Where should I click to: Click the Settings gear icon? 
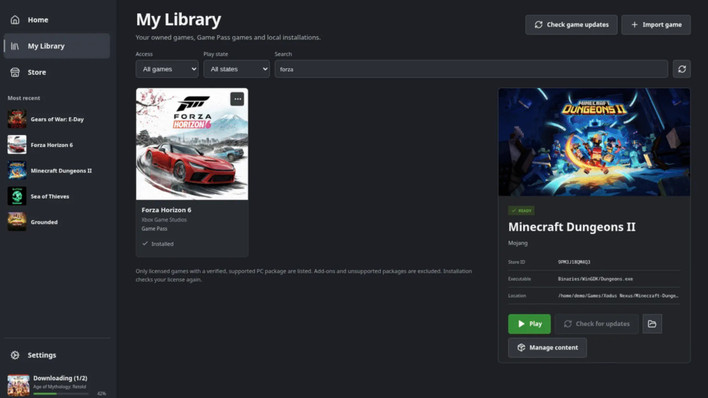click(x=15, y=355)
